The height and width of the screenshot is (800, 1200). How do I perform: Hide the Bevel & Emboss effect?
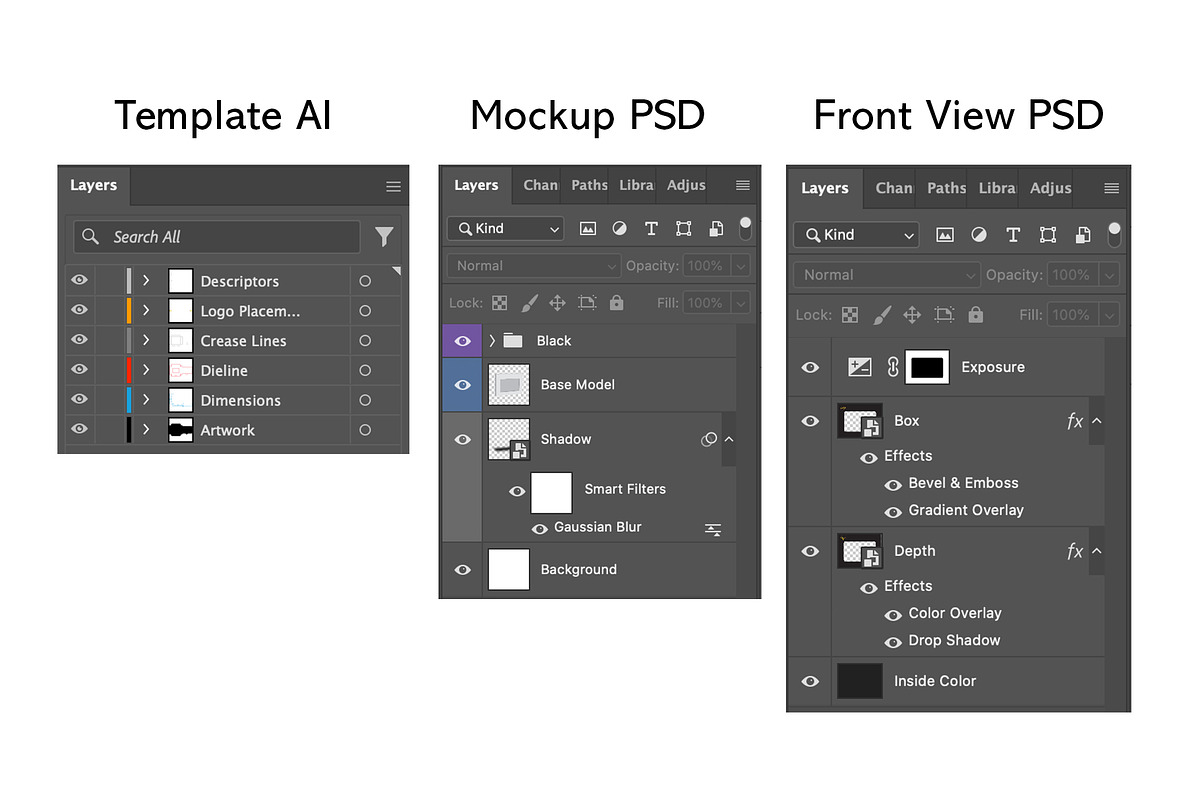893,484
